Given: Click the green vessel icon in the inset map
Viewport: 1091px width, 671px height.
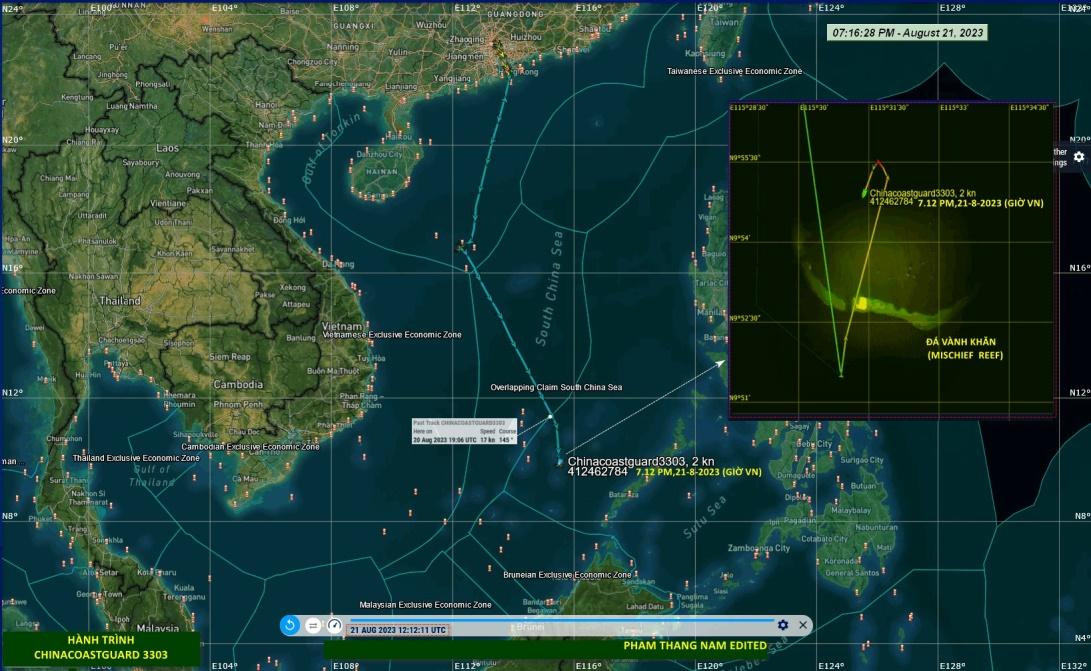Looking at the screenshot, I should coord(865,194).
